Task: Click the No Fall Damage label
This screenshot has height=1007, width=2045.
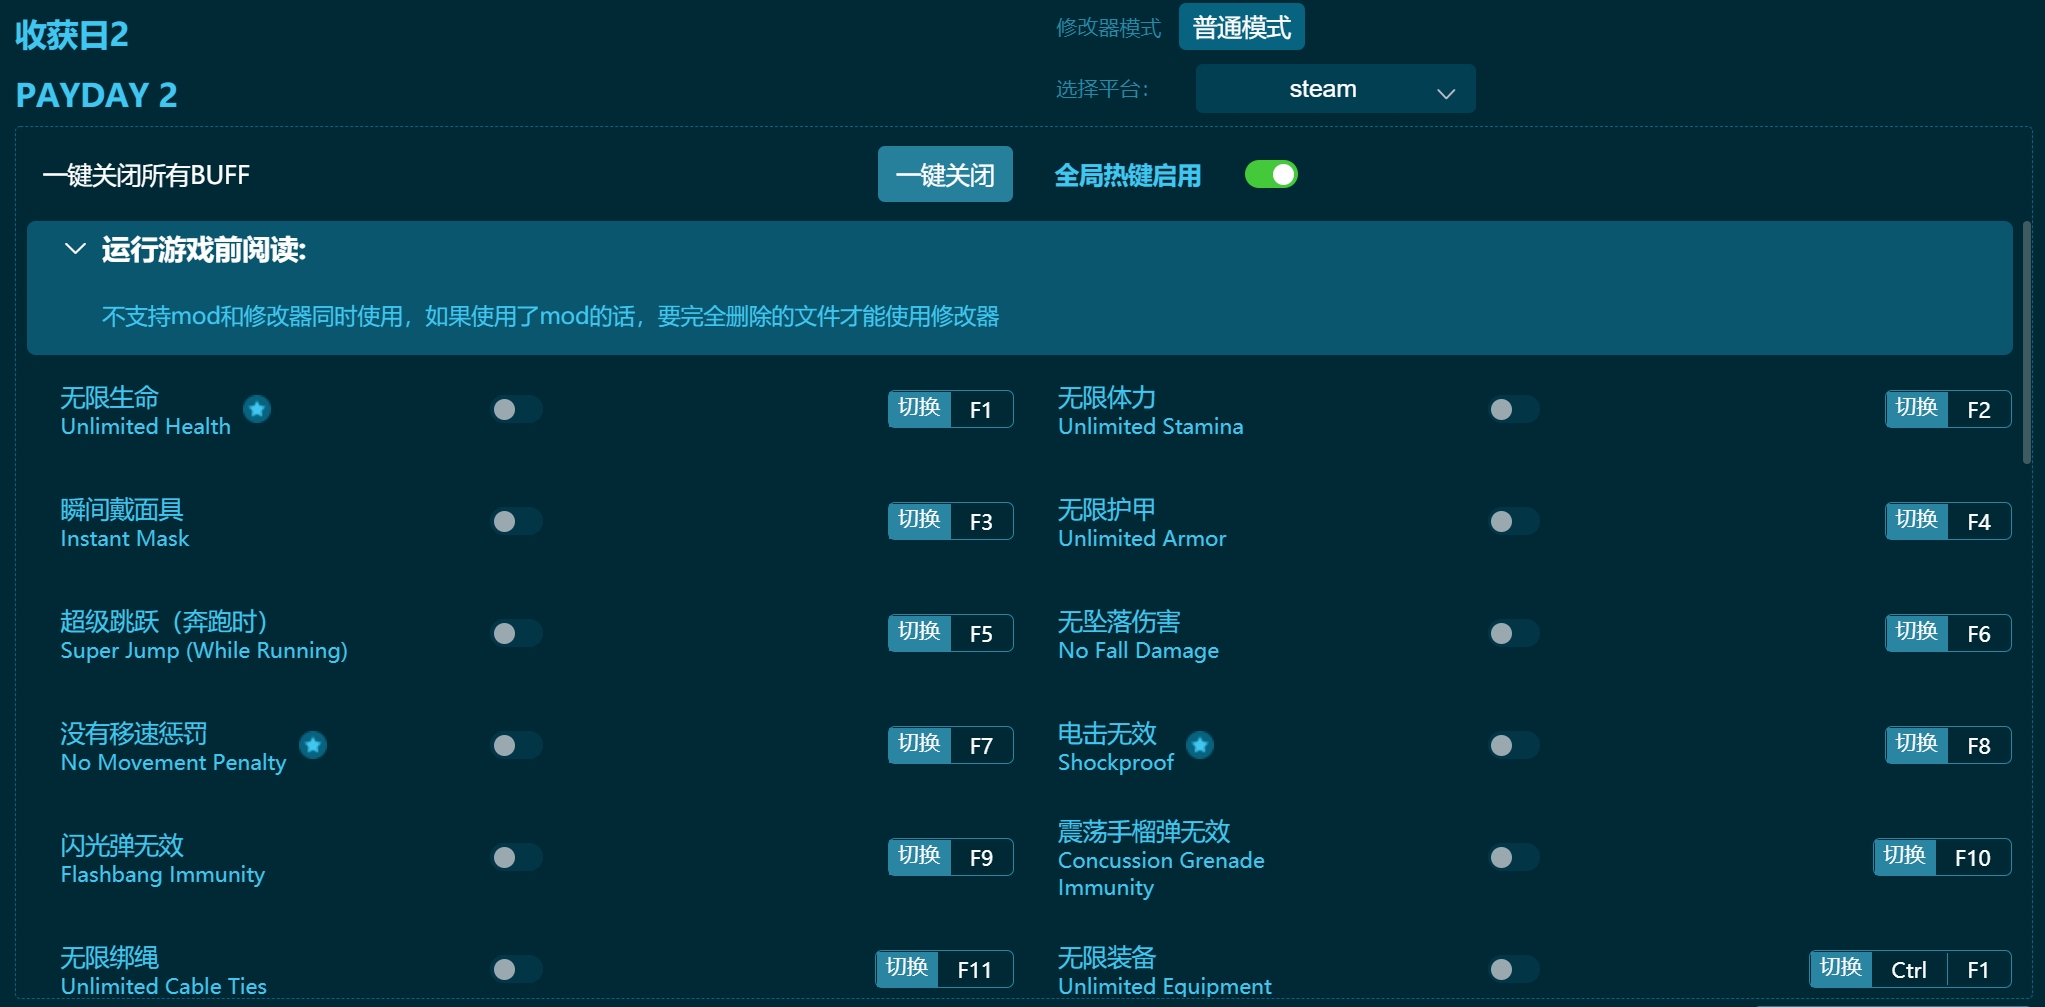Action: click(x=1138, y=650)
